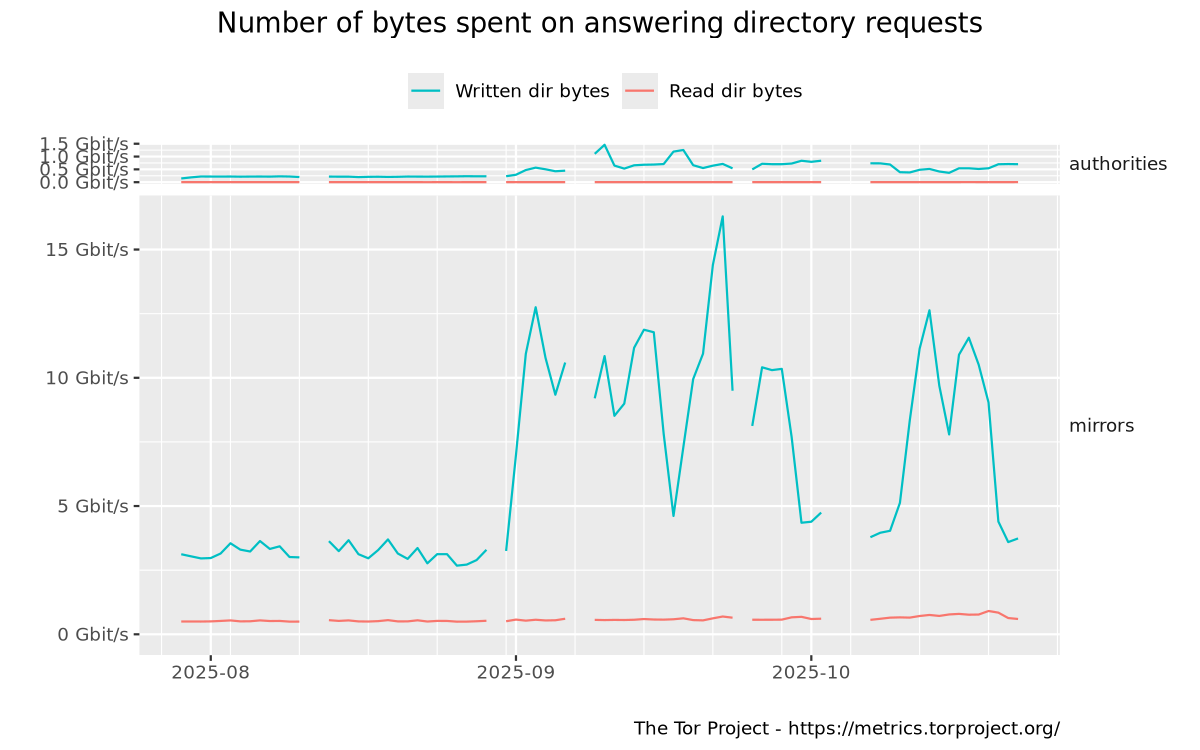Click the lowest September dip of mirrors written line
This screenshot has width=1200, height=750.
click(x=673, y=516)
